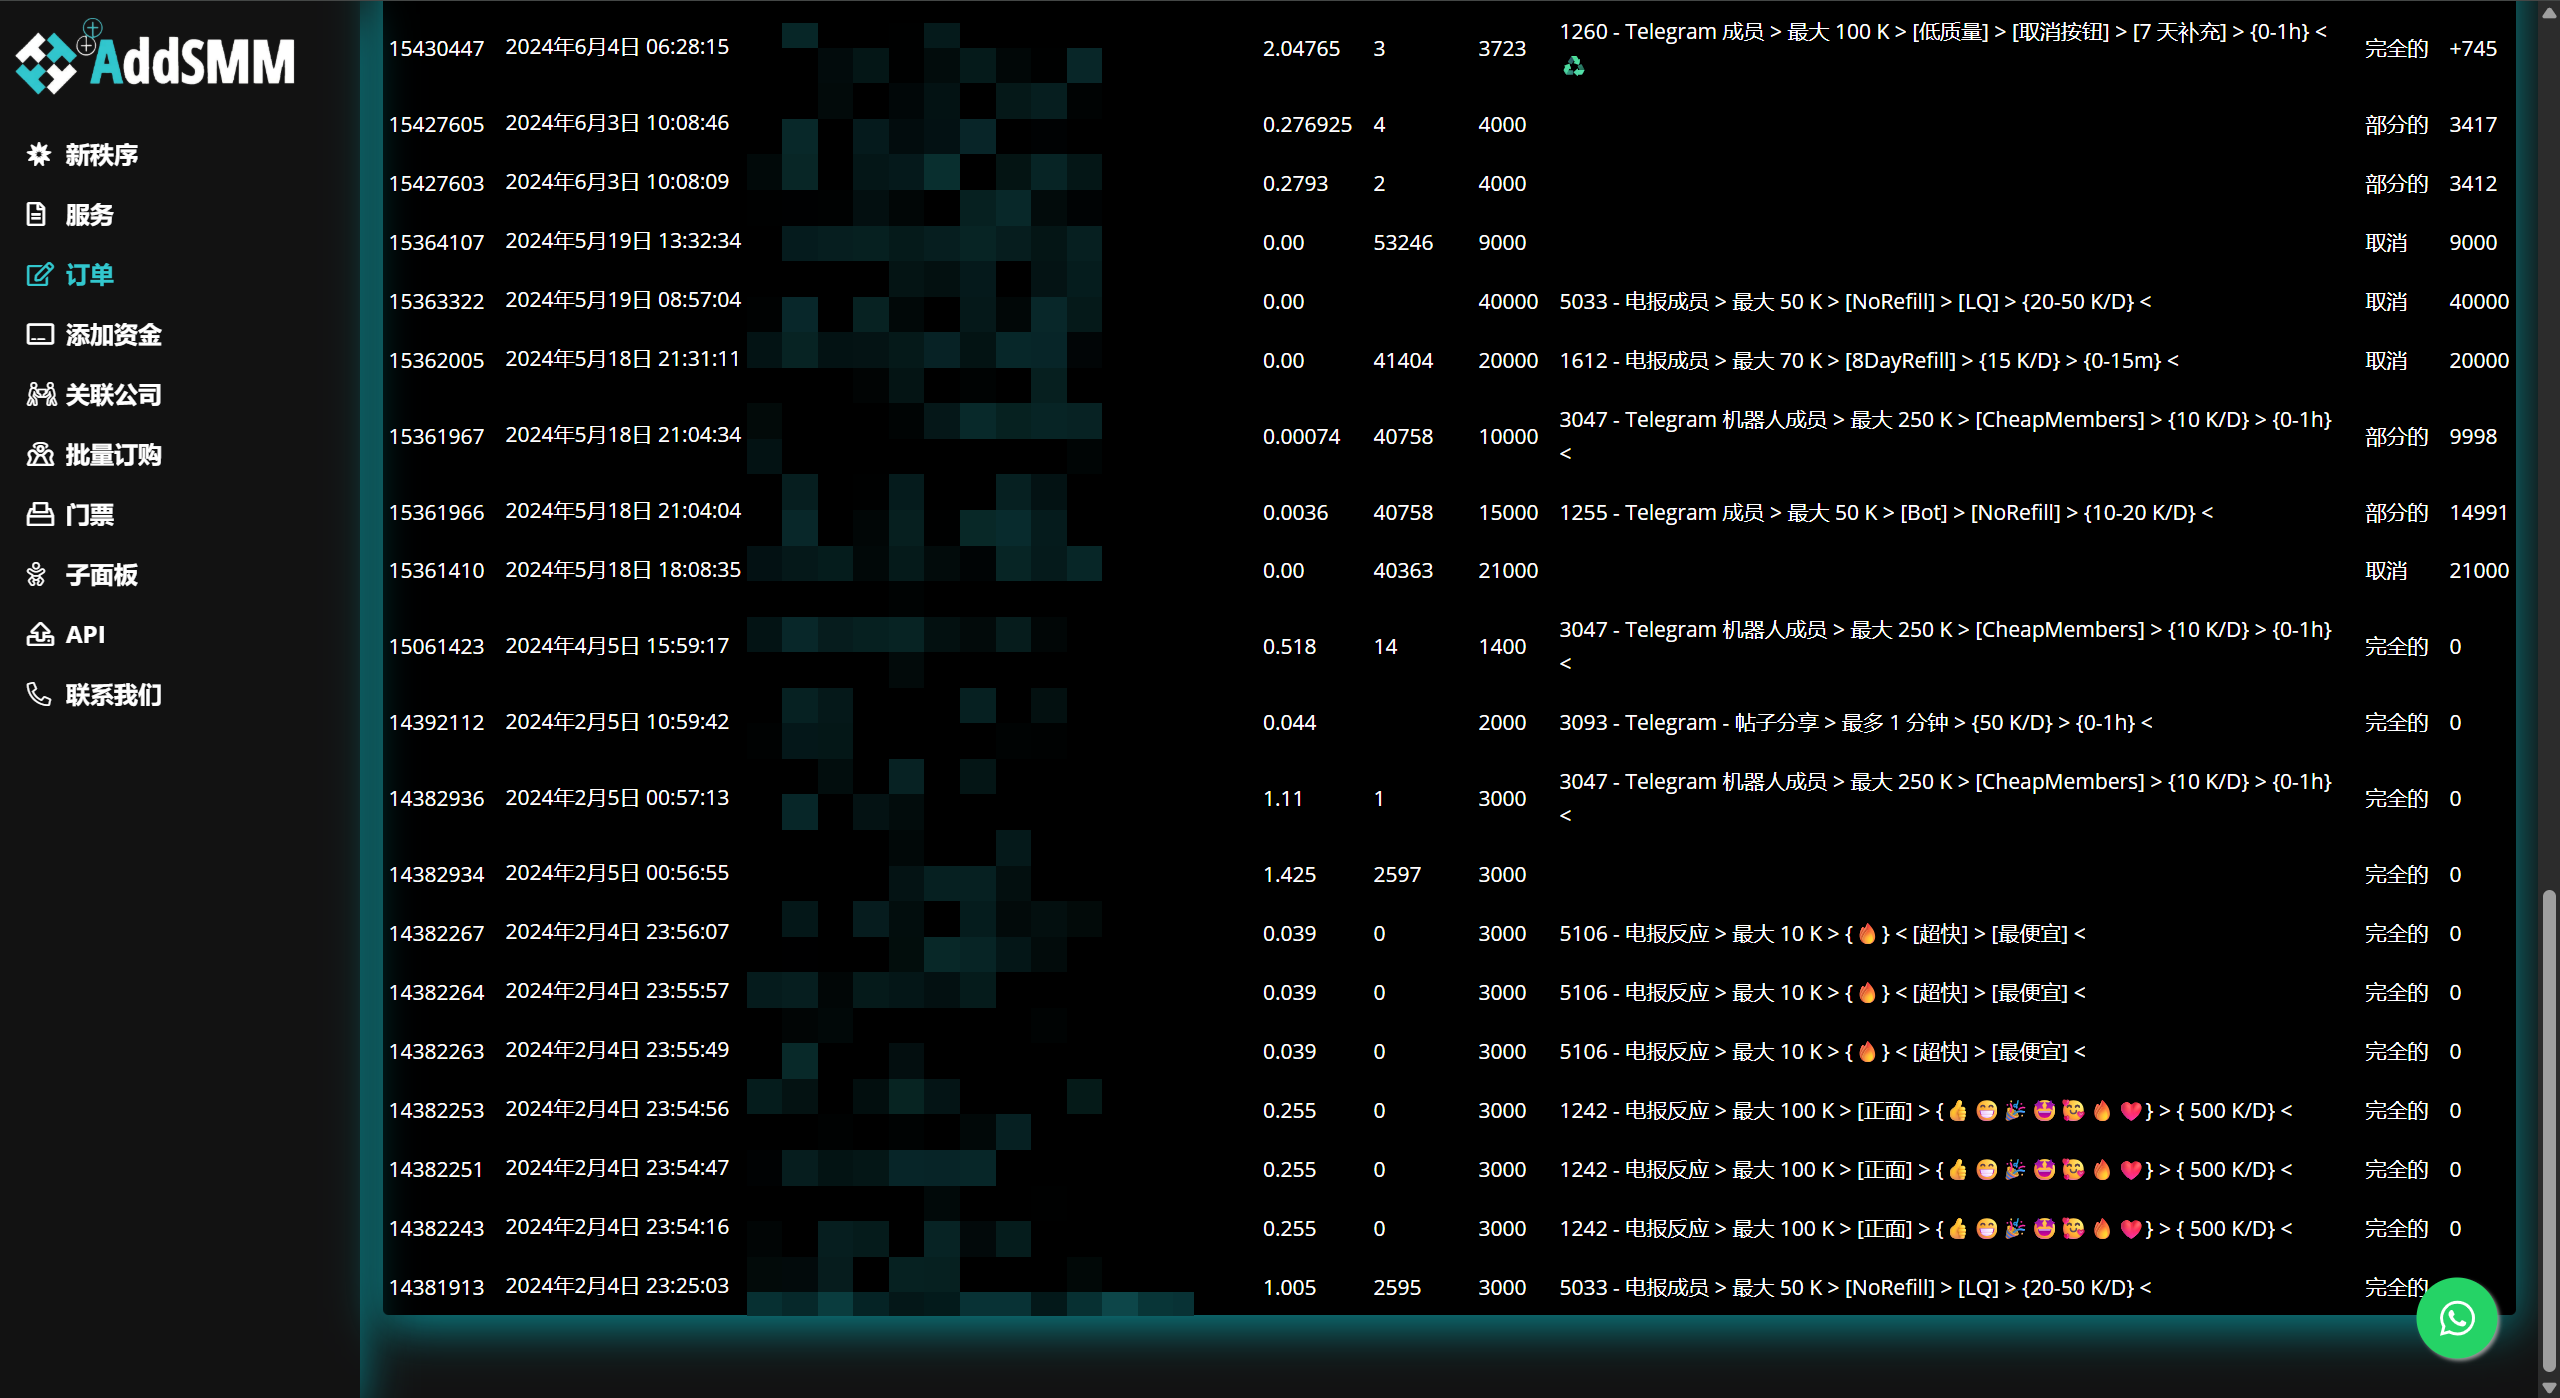
Task: Click charge value 2.04765
Action: point(1301,48)
